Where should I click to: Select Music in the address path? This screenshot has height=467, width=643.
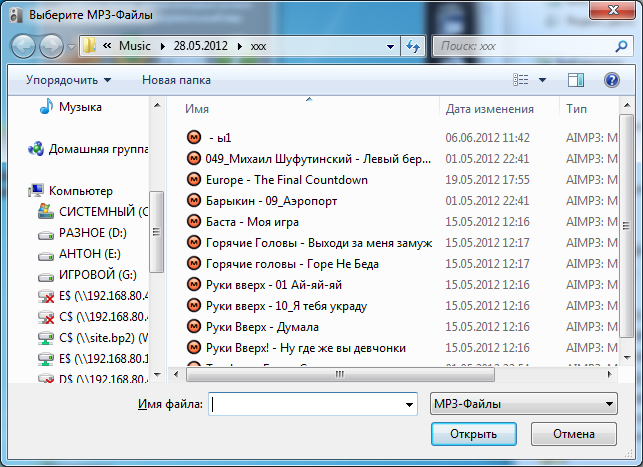pos(135,46)
